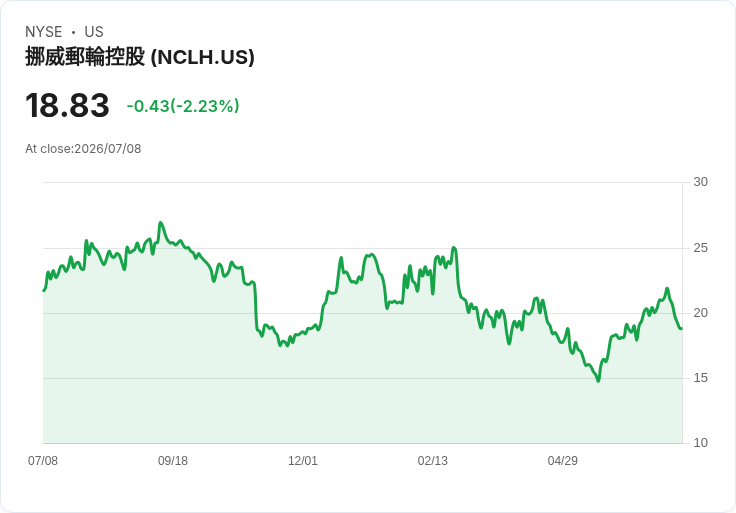This screenshot has height=513, width=736.
Task: Click the 12/01 date axis label
Action: click(x=303, y=461)
